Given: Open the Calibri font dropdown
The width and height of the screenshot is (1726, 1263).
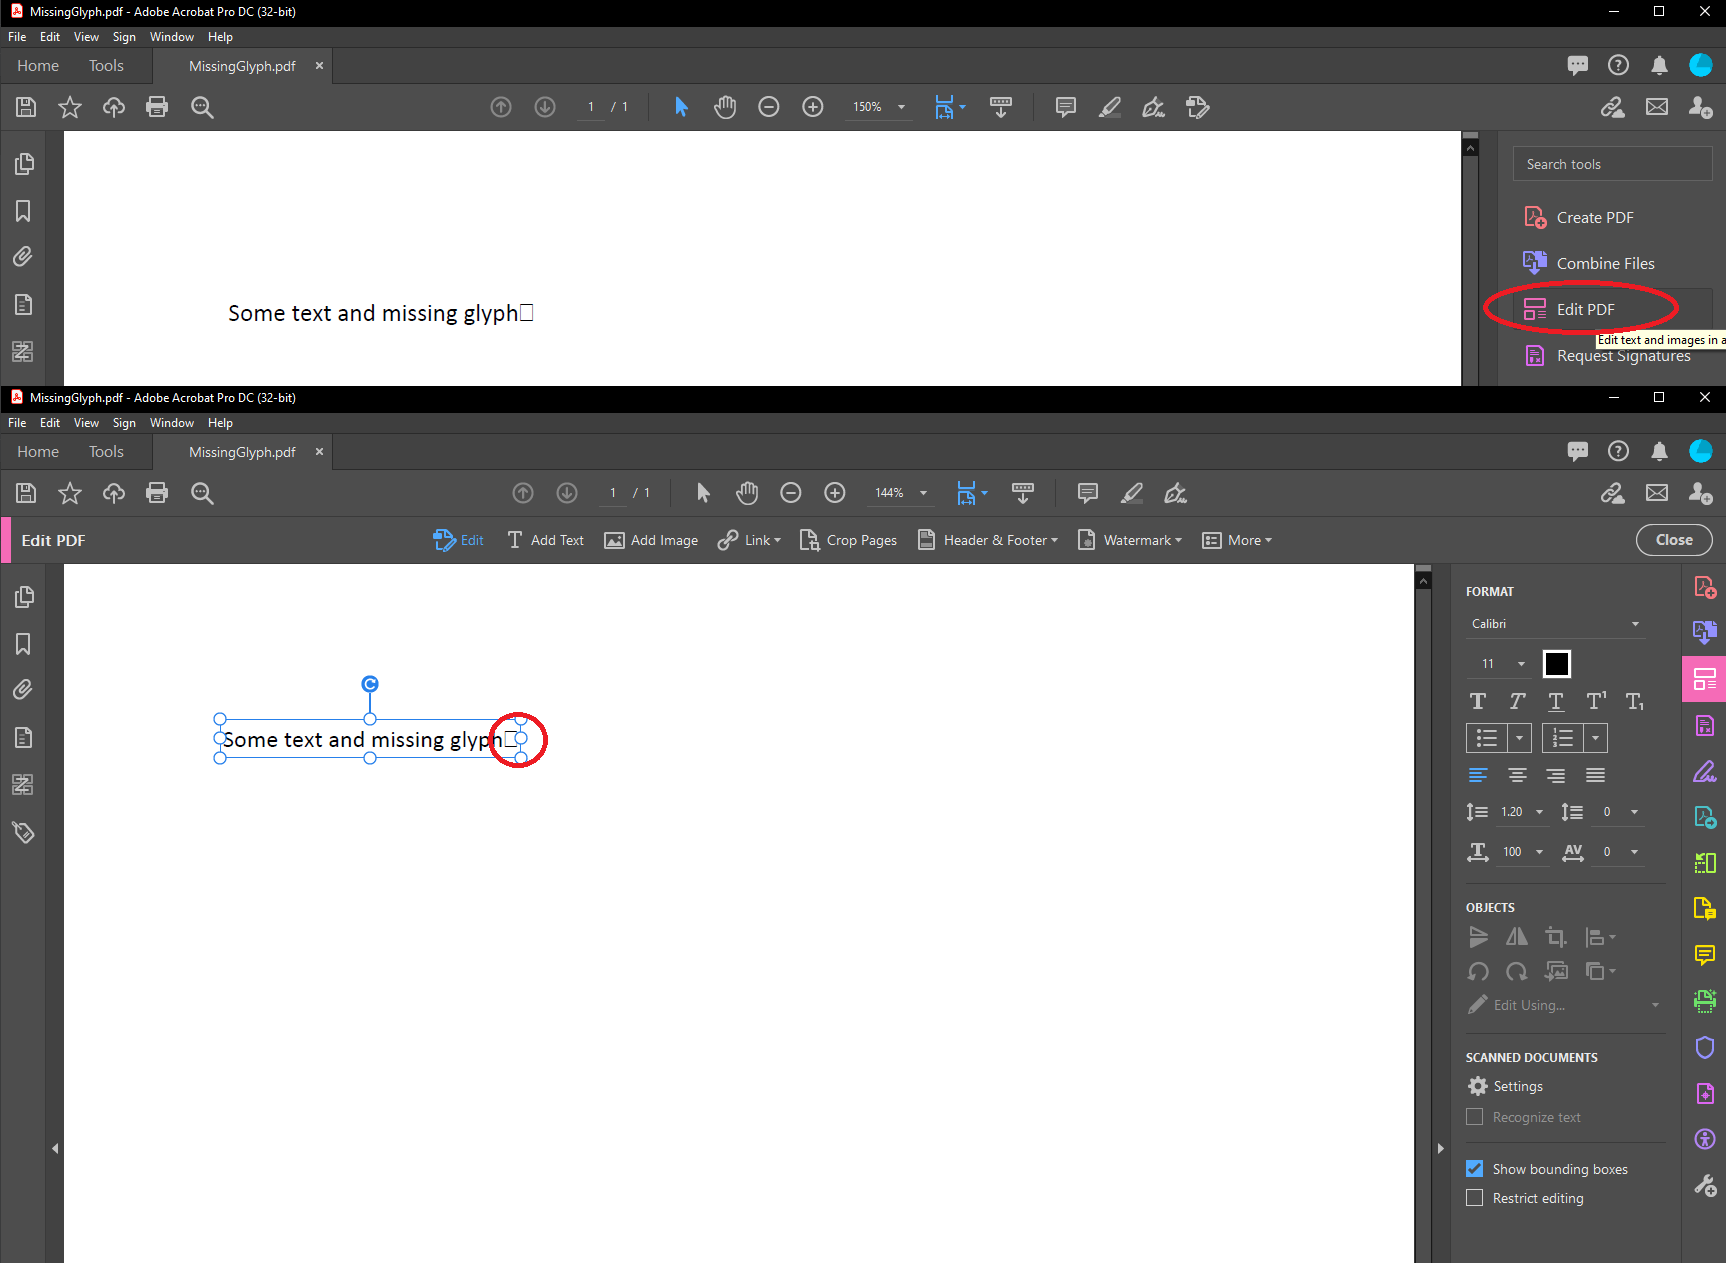Looking at the screenshot, I should point(1555,624).
